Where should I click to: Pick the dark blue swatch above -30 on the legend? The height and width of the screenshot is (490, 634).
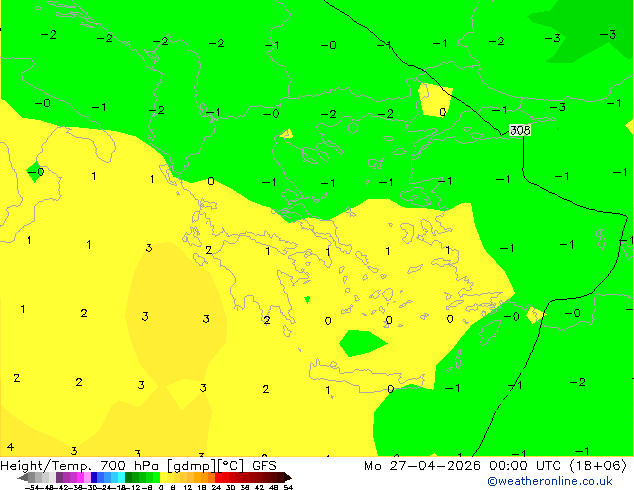coord(94,478)
